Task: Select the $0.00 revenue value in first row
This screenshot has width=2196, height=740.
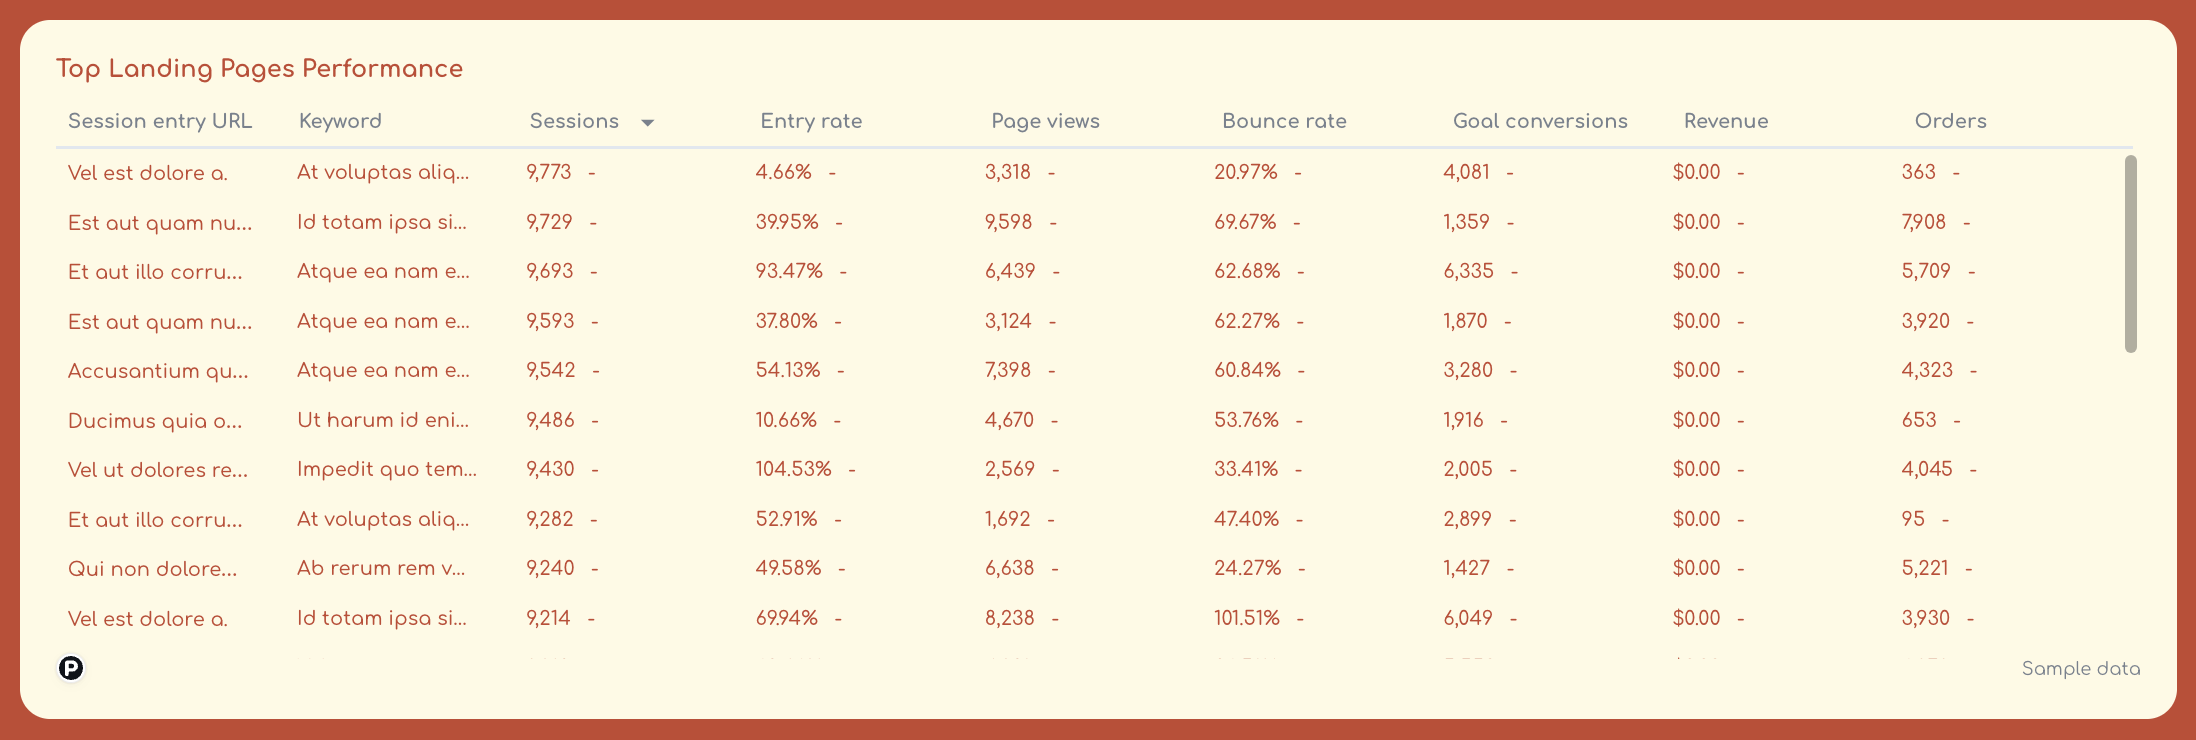Action: point(1696,172)
